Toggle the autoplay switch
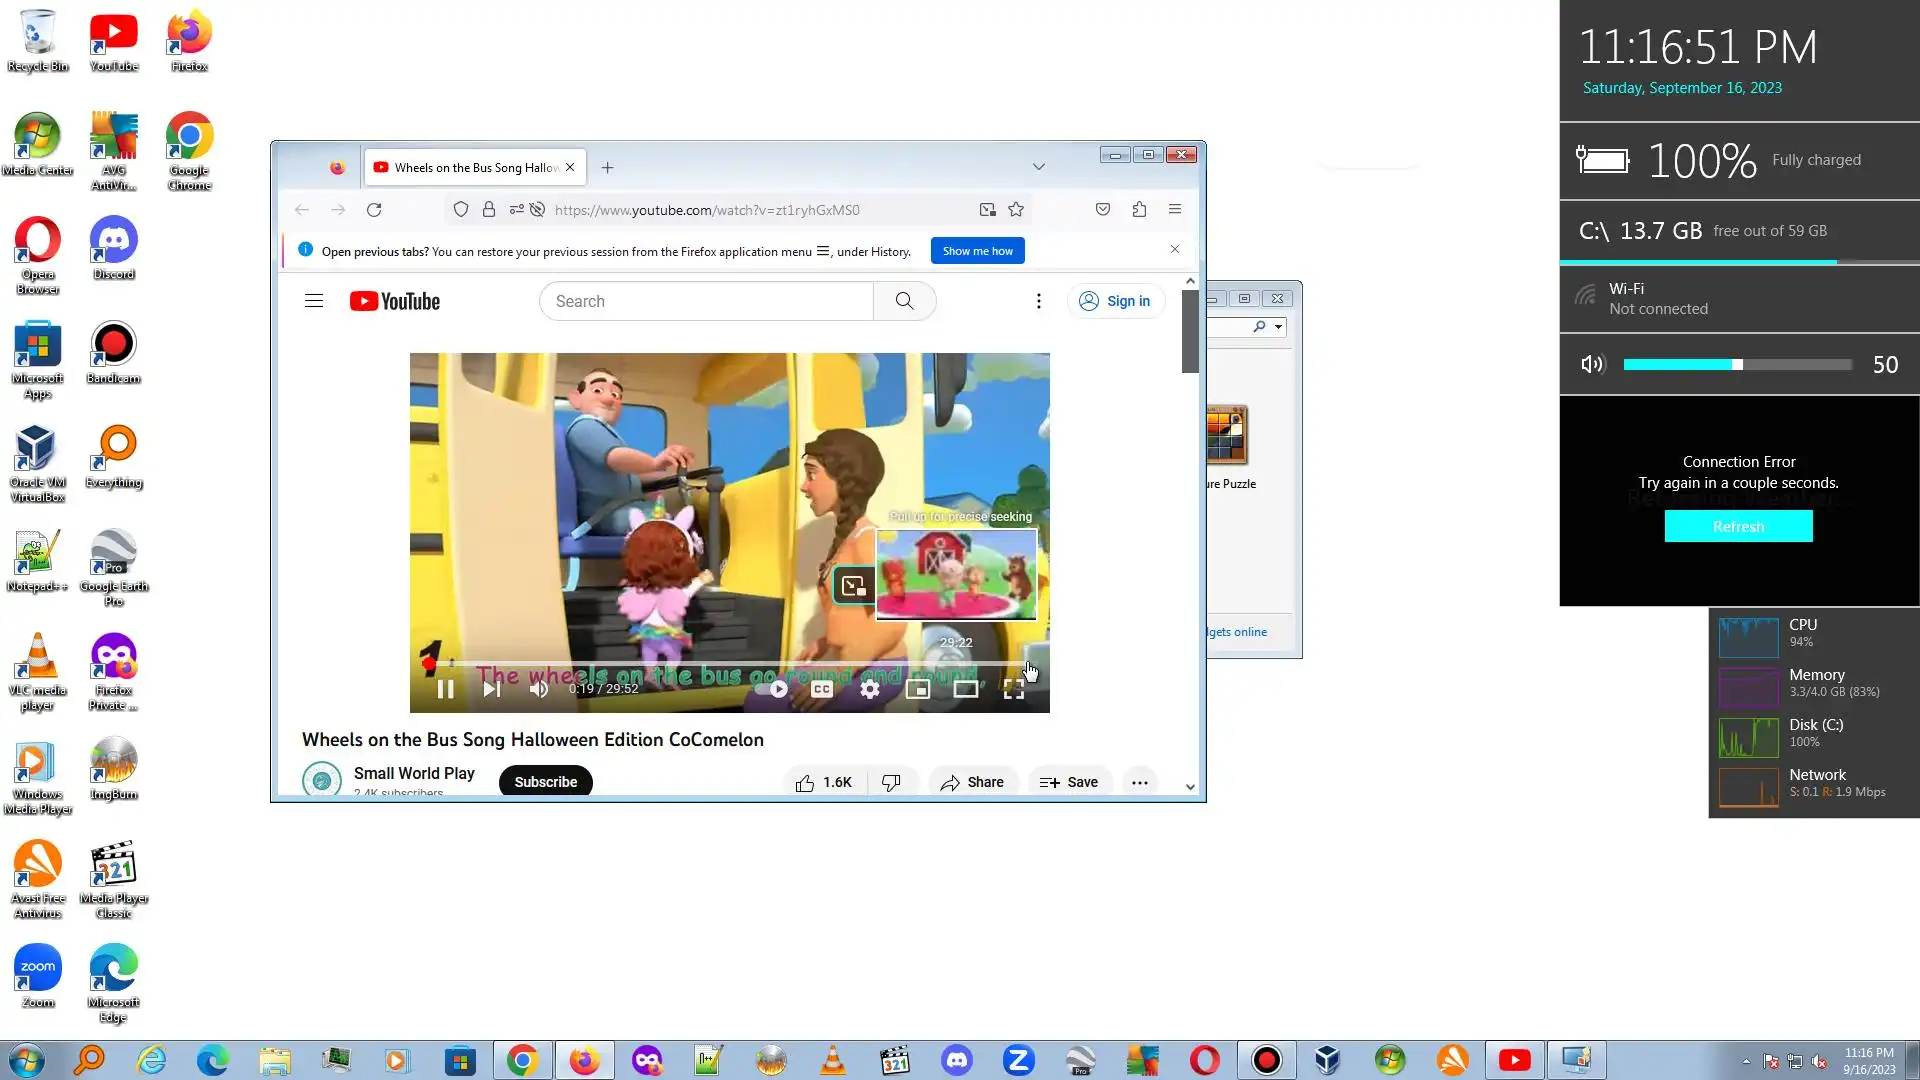1920x1080 pixels. [x=772, y=689]
